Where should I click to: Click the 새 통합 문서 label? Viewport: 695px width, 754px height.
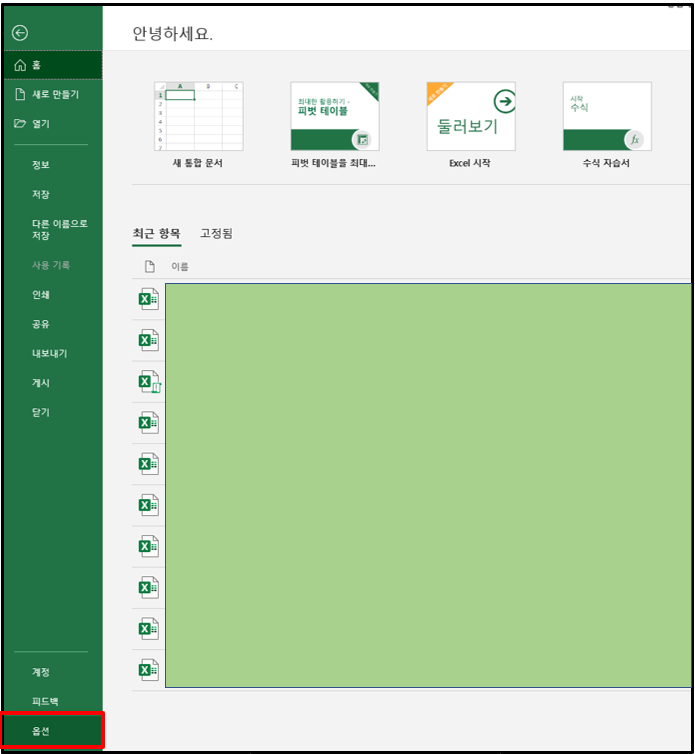198,163
